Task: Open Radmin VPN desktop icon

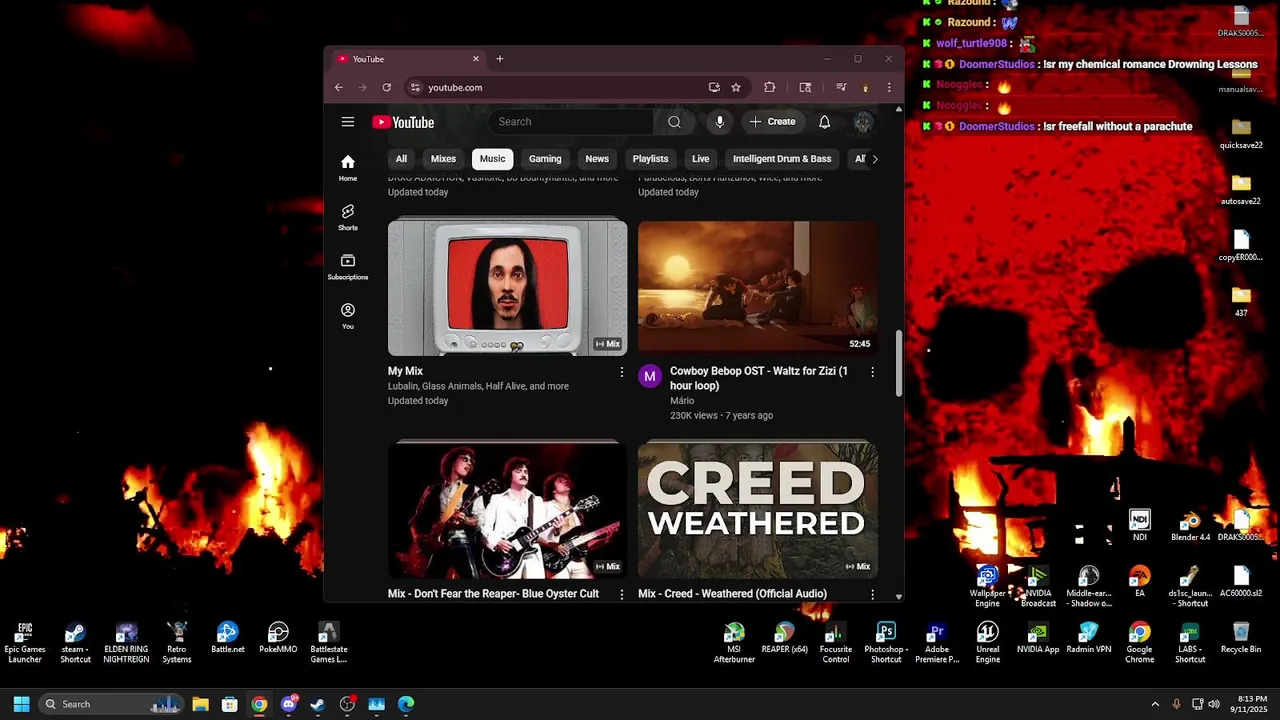Action: (x=1089, y=638)
